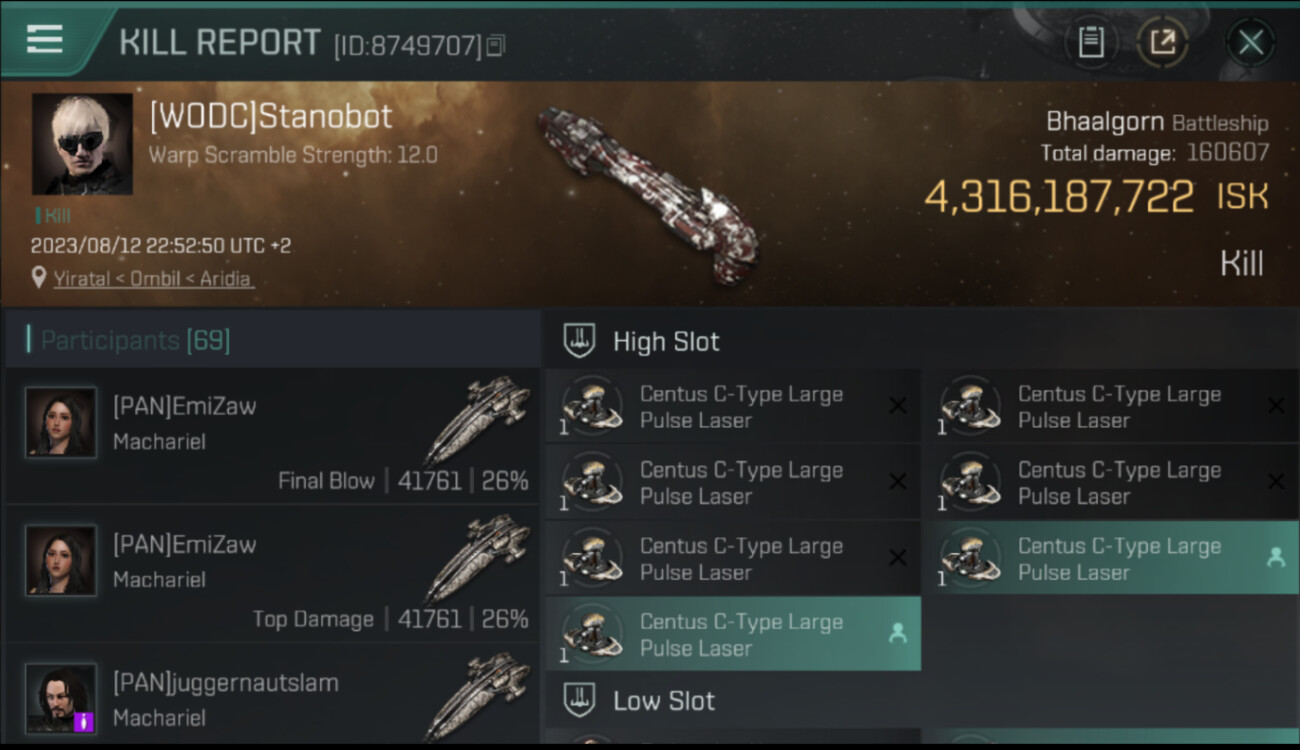Select highlighted Pulse Laser in left column
The width and height of the screenshot is (1300, 750).
[x=732, y=635]
